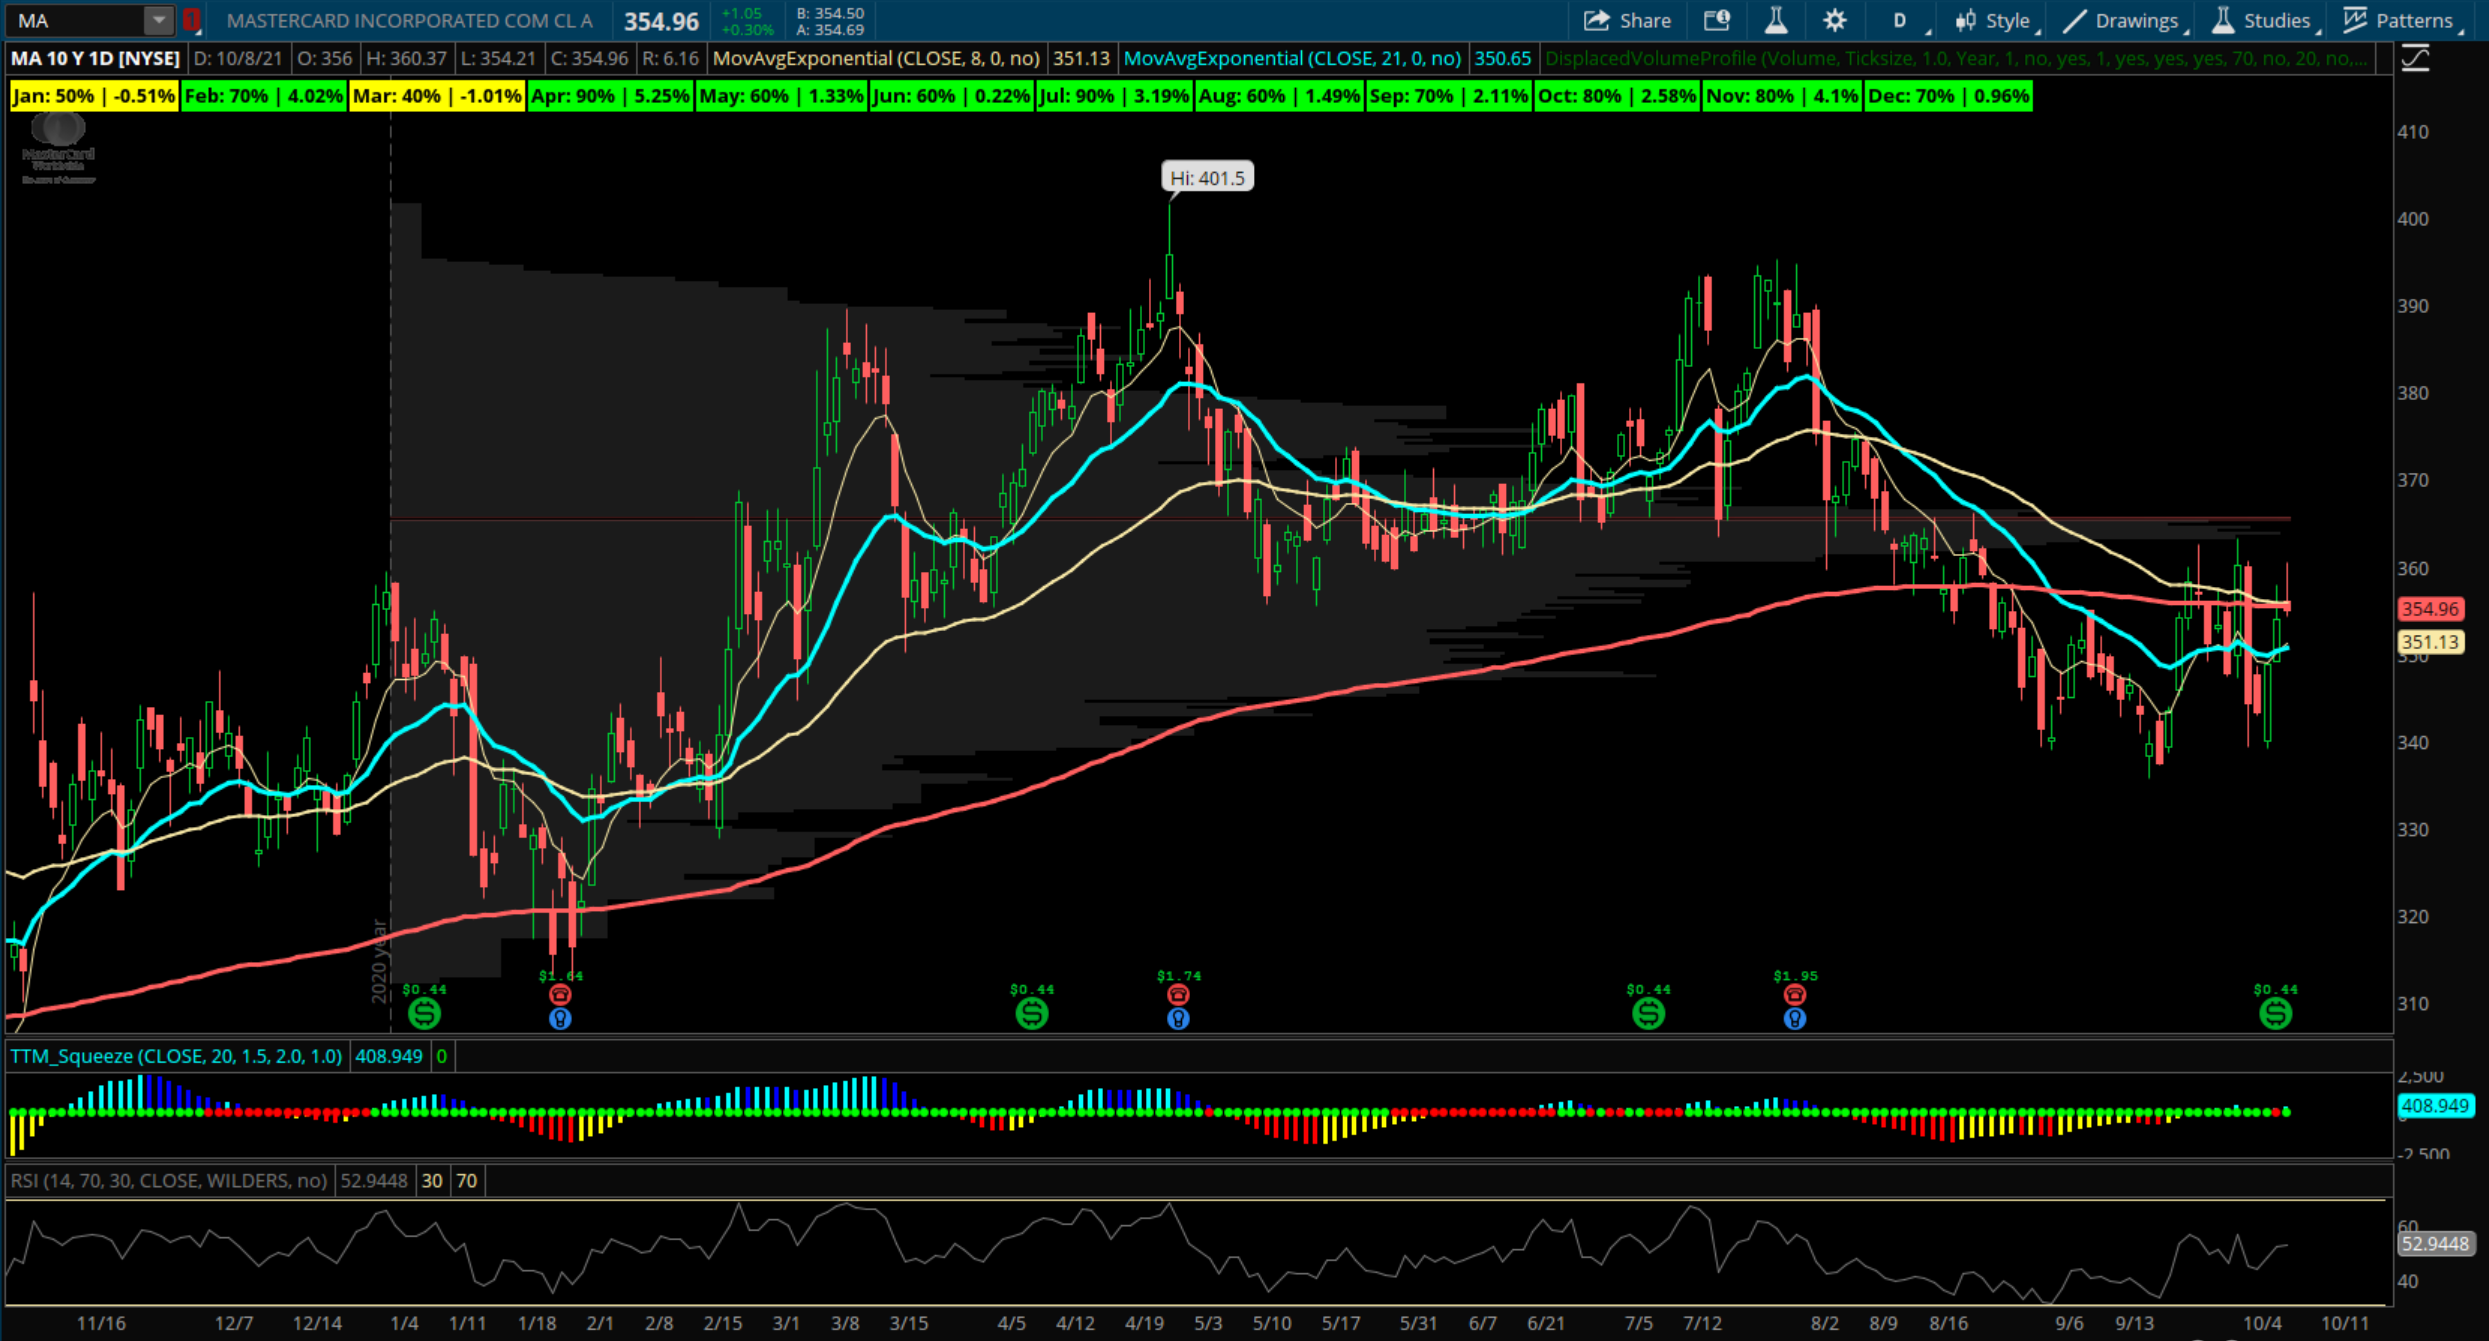Click the DisplacedVolumeProfile study label
Viewport: 2489px width, 1341px height.
[x=1956, y=58]
